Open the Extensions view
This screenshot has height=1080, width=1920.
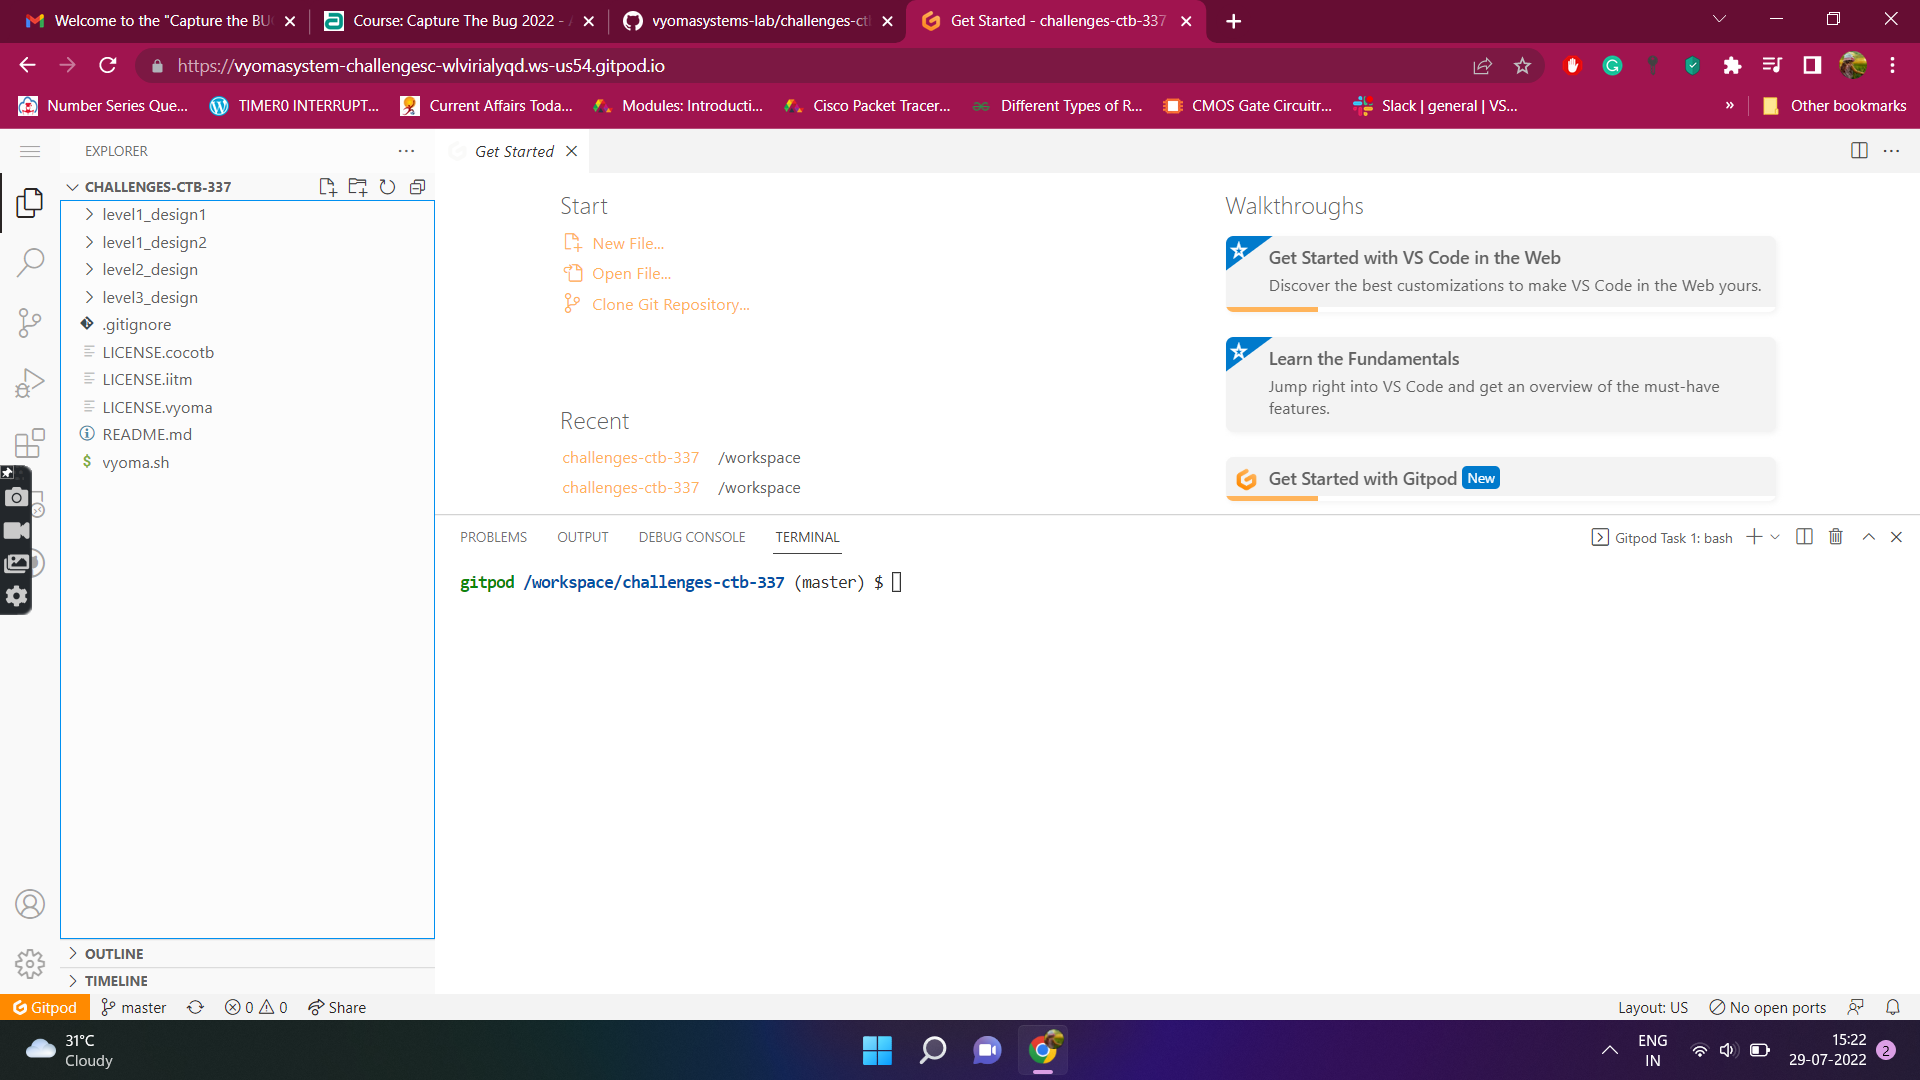(30, 442)
